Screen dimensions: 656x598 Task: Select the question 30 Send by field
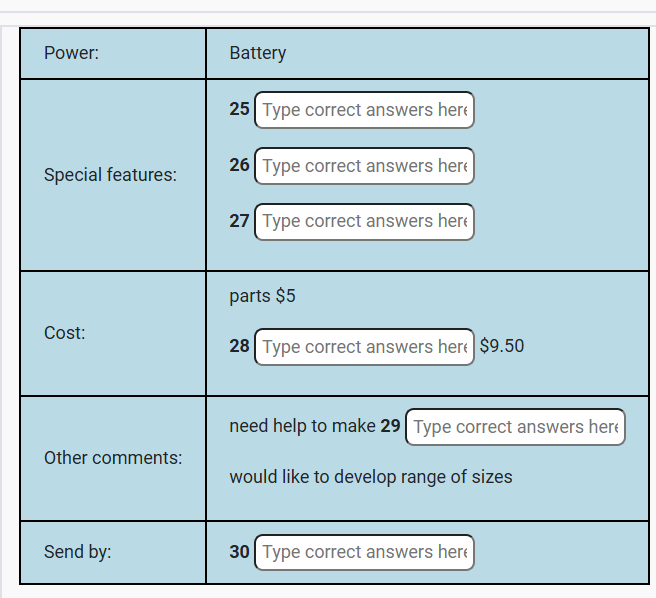click(x=364, y=552)
